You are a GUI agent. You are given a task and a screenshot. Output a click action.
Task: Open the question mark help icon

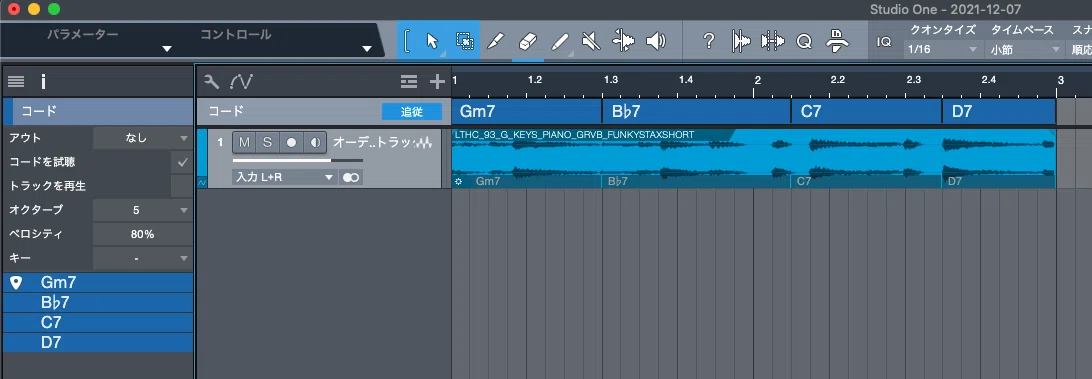tap(709, 41)
